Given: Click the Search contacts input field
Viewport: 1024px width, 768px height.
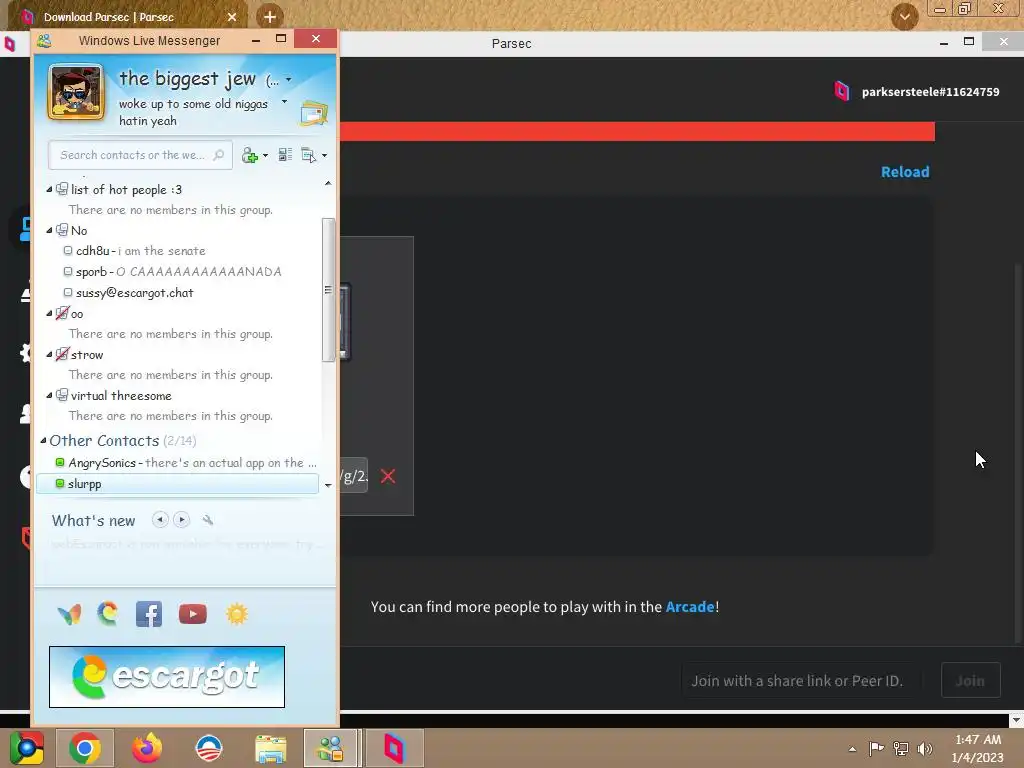Looking at the screenshot, I should 140,155.
